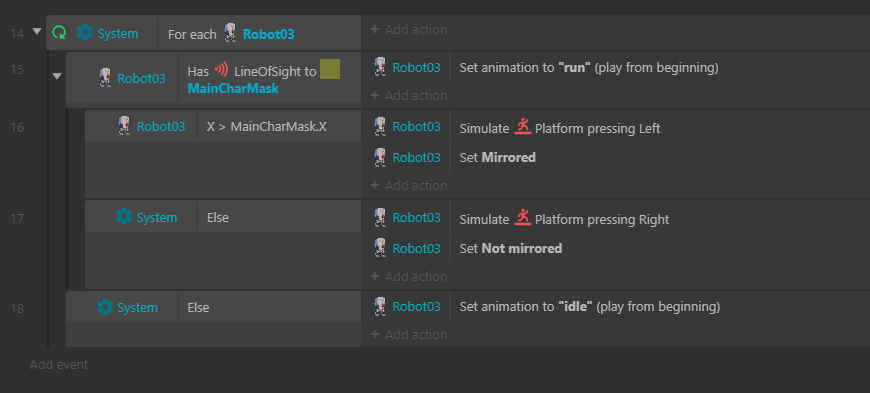Image resolution: width=870 pixels, height=393 pixels.
Task: Select the Set animation to "run" action
Action: (x=589, y=68)
